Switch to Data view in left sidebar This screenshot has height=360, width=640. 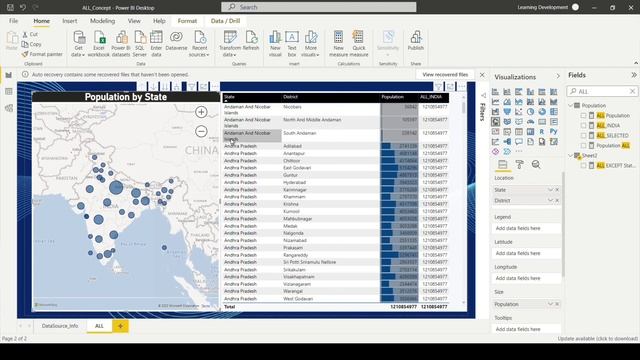(9, 91)
